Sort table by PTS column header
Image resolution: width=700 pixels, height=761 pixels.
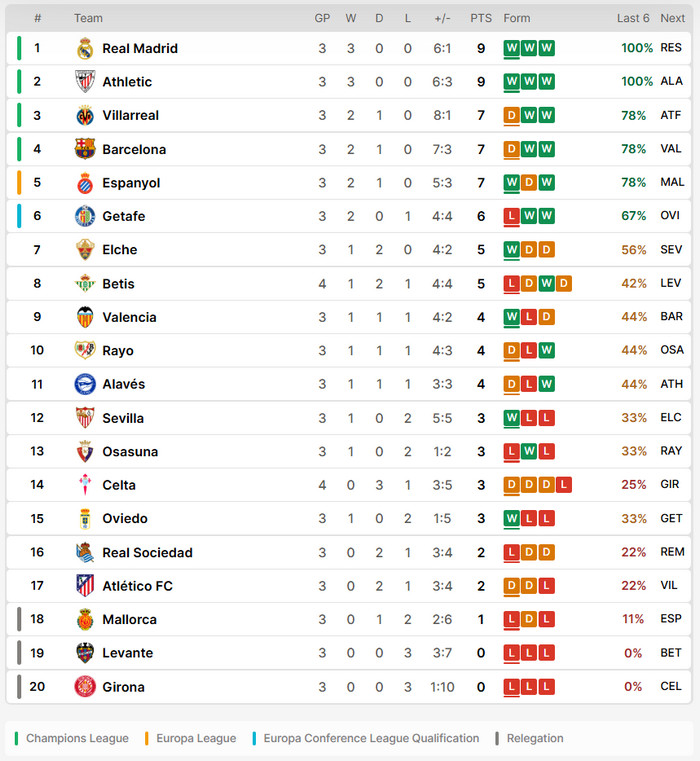click(x=481, y=18)
